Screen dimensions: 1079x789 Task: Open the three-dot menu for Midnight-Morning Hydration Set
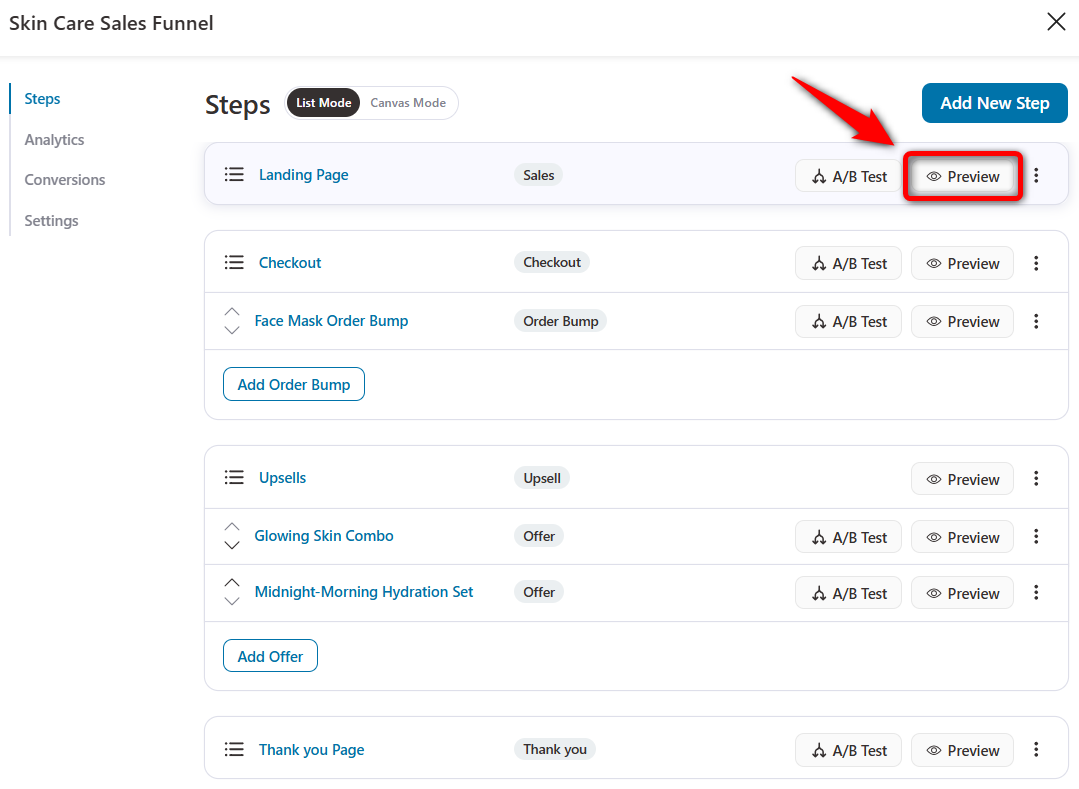pos(1036,593)
